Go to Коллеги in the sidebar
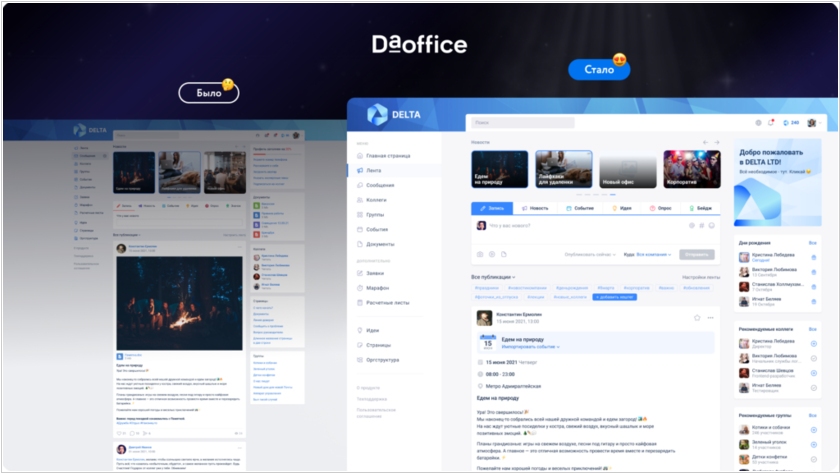Image resolution: width=840 pixels, height=473 pixels. 371,200
